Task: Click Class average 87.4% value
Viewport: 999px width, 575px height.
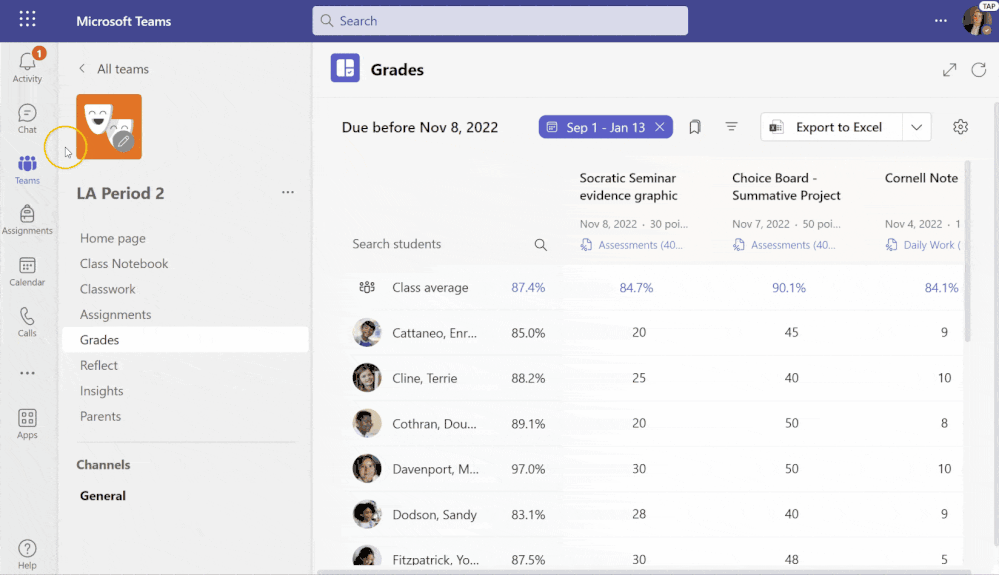Action: coord(528,287)
